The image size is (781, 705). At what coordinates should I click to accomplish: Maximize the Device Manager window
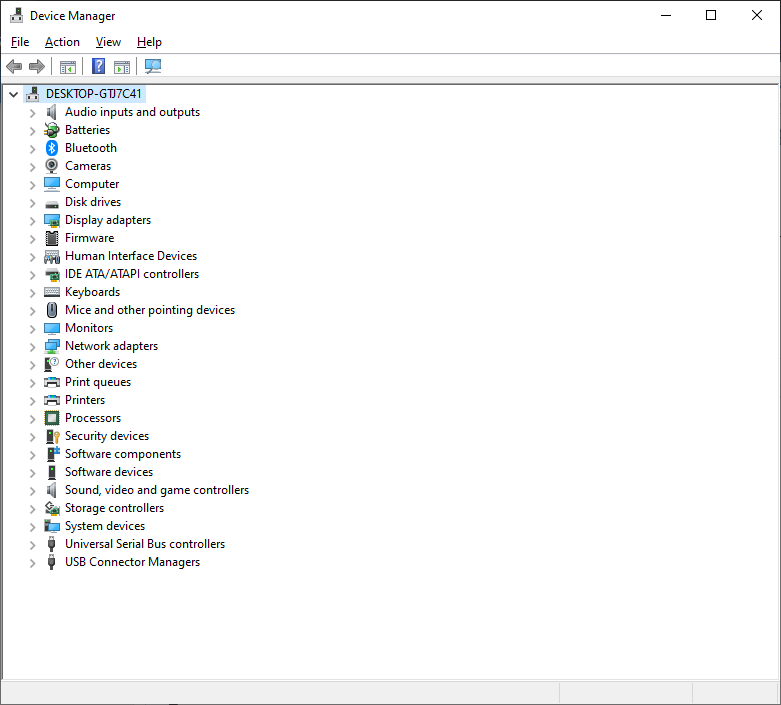pyautogui.click(x=711, y=15)
